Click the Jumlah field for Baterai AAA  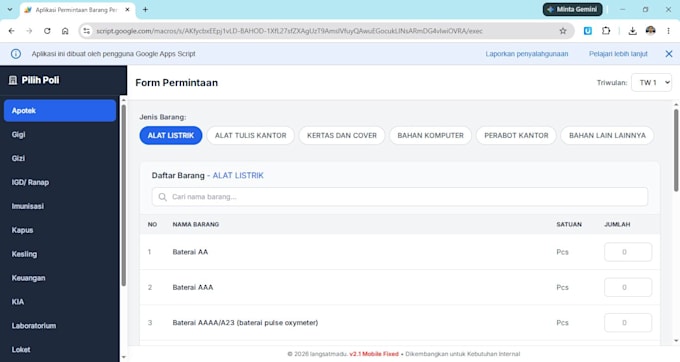click(x=628, y=287)
